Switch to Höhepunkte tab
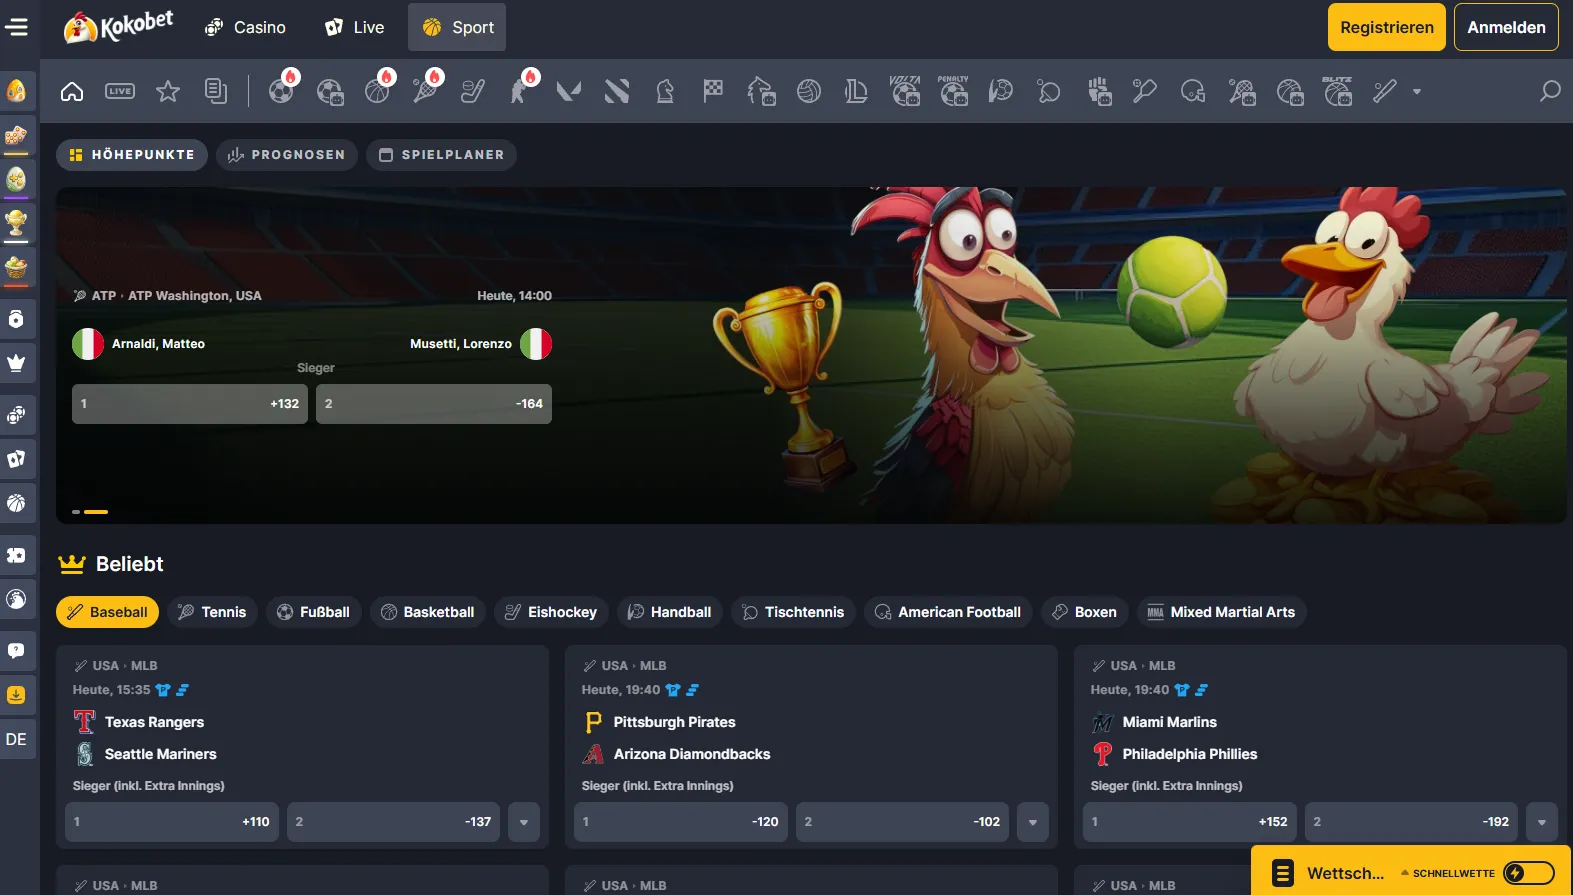1573x895 pixels. click(132, 155)
